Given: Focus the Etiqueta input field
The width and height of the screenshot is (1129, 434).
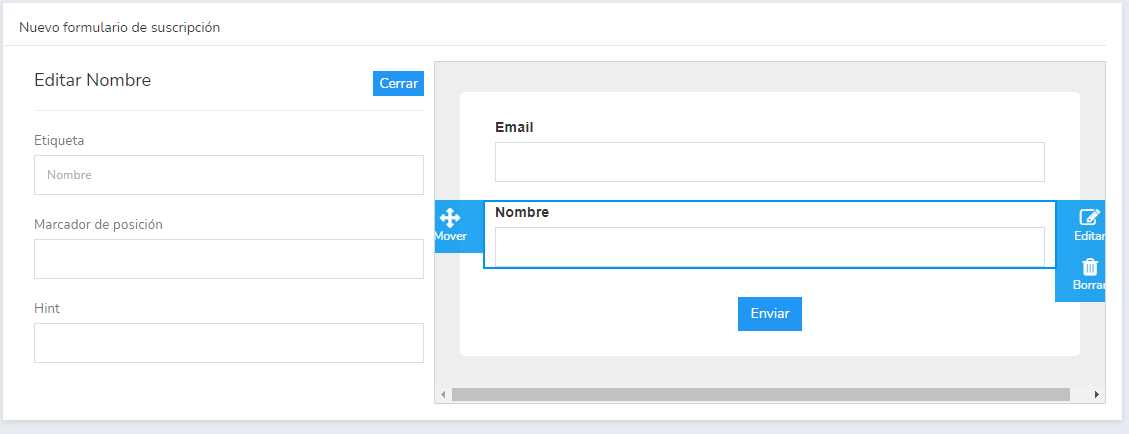Looking at the screenshot, I should coord(229,175).
